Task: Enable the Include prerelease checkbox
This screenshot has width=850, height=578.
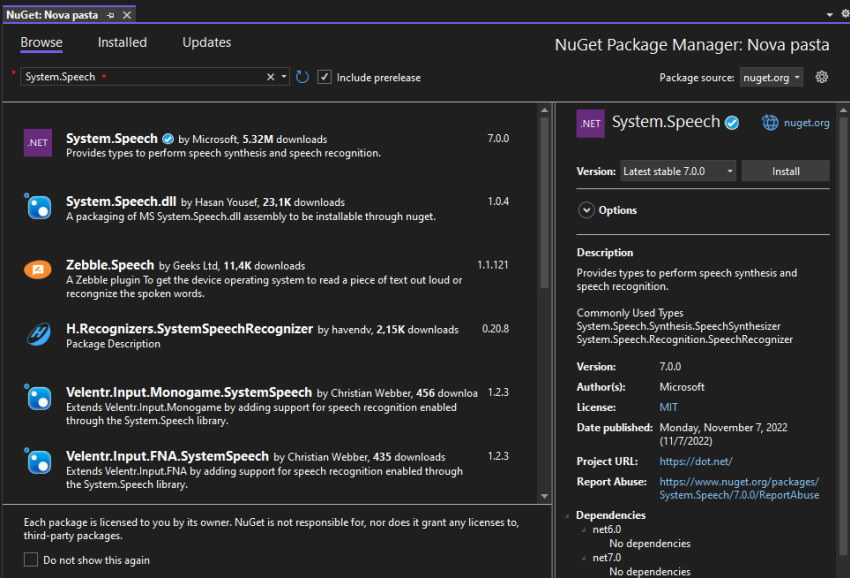Action: 325,76
